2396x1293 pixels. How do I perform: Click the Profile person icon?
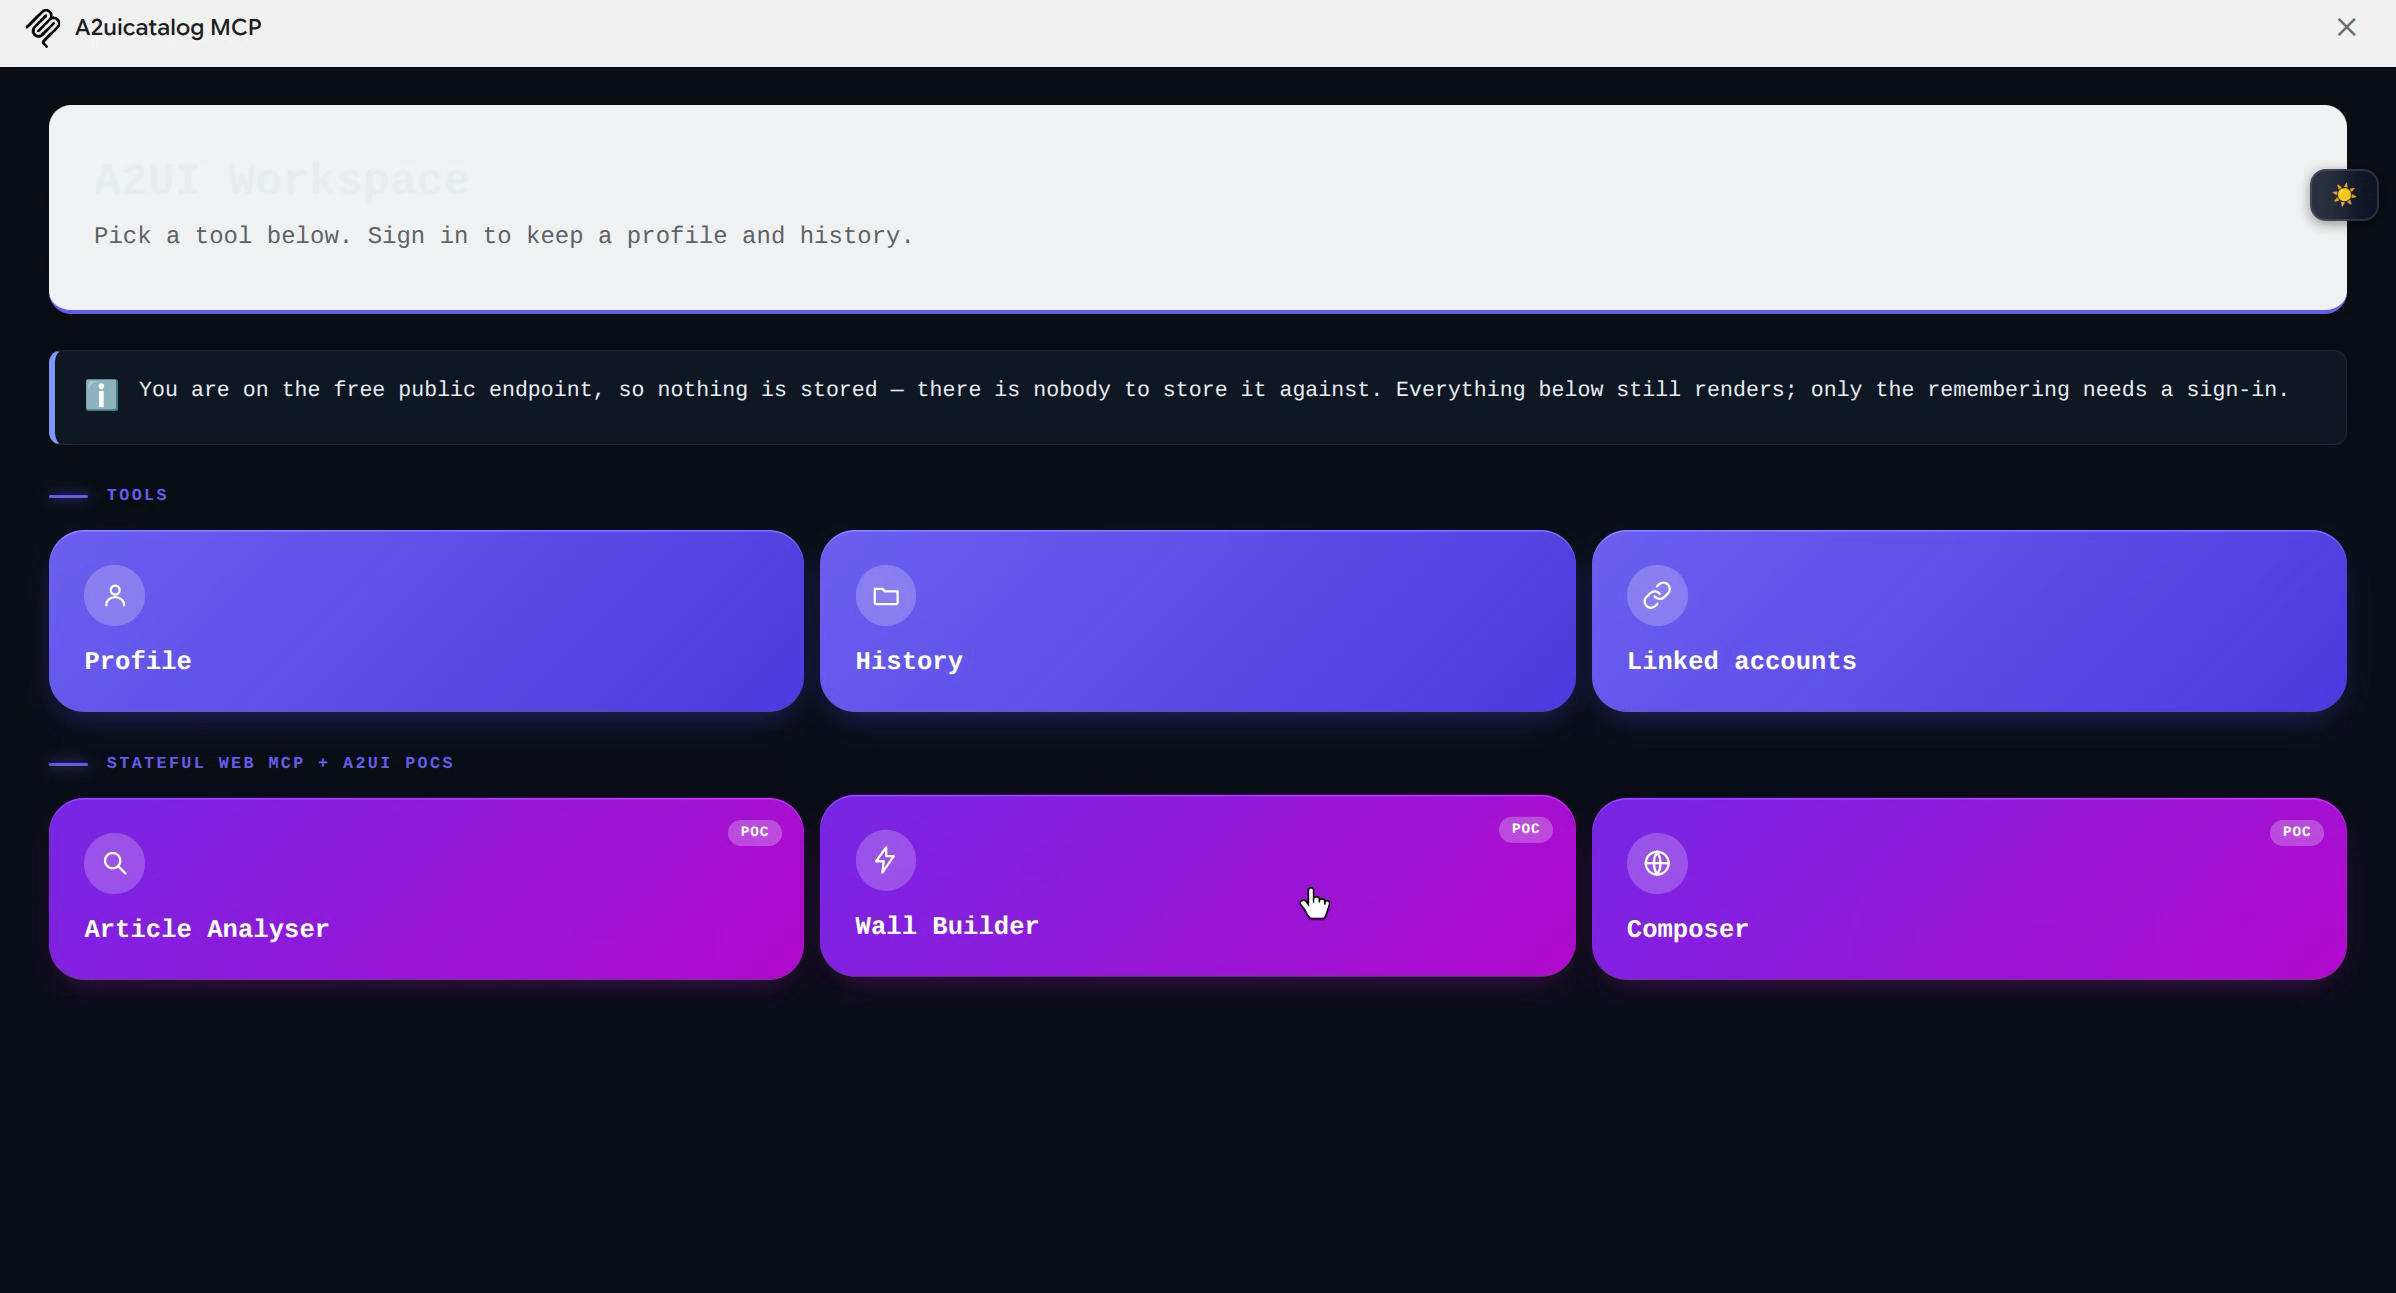(x=115, y=596)
